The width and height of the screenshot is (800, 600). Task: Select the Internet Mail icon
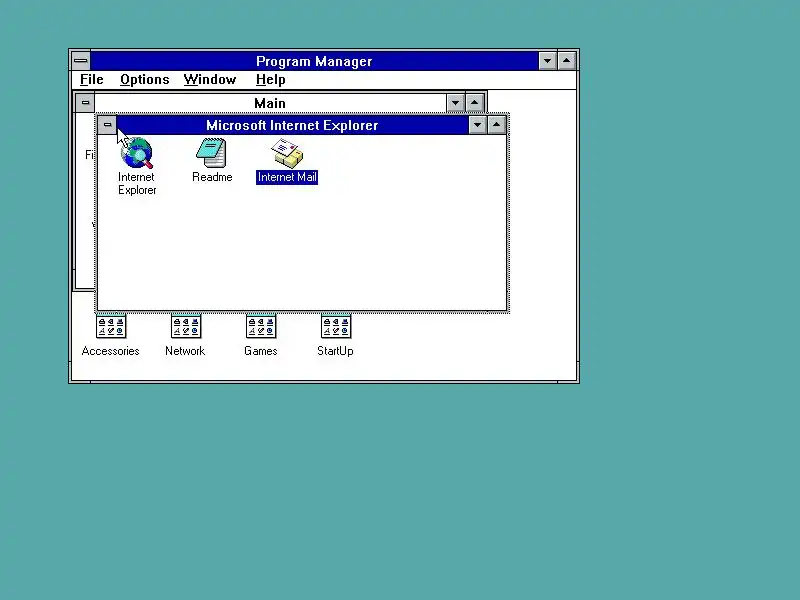(287, 153)
